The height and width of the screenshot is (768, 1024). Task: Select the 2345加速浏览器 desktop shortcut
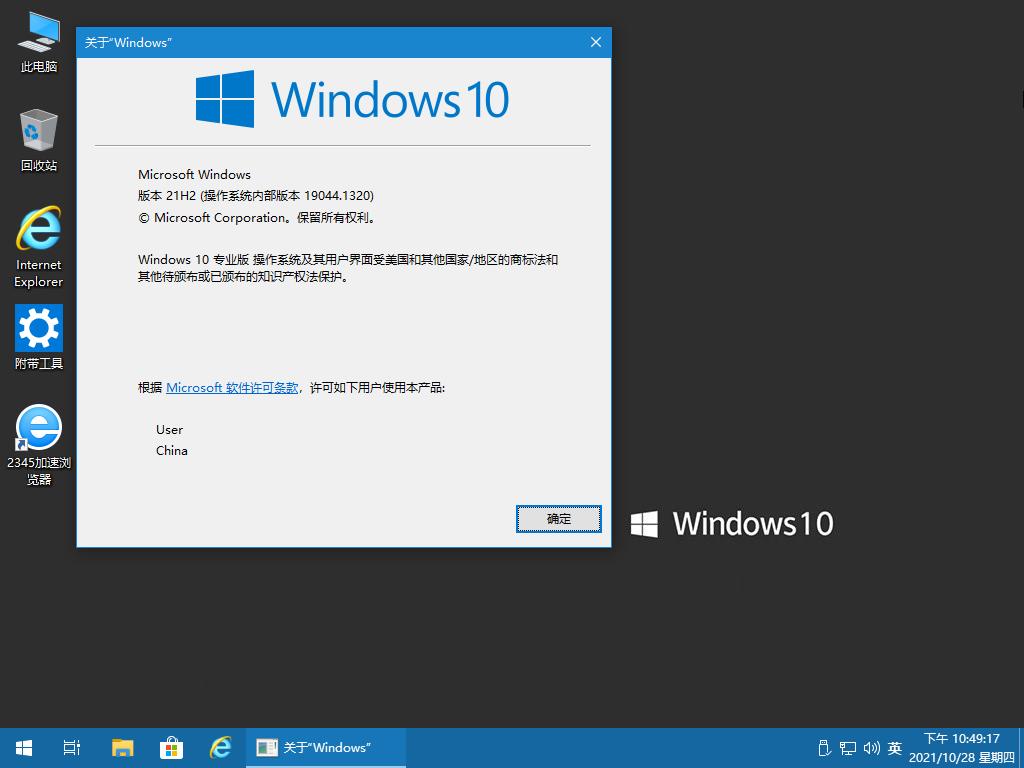39,445
